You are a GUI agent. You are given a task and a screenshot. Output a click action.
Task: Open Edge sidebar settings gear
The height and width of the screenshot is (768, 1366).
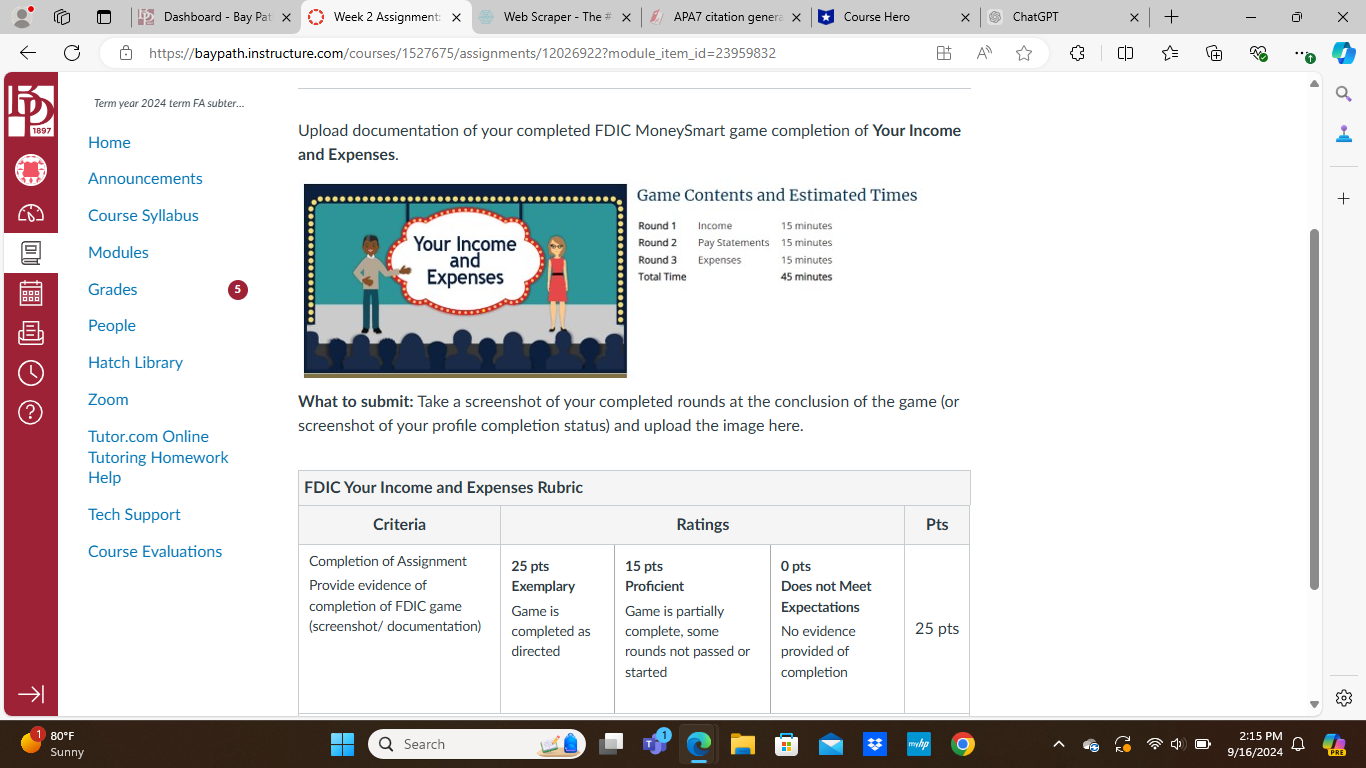click(1343, 698)
